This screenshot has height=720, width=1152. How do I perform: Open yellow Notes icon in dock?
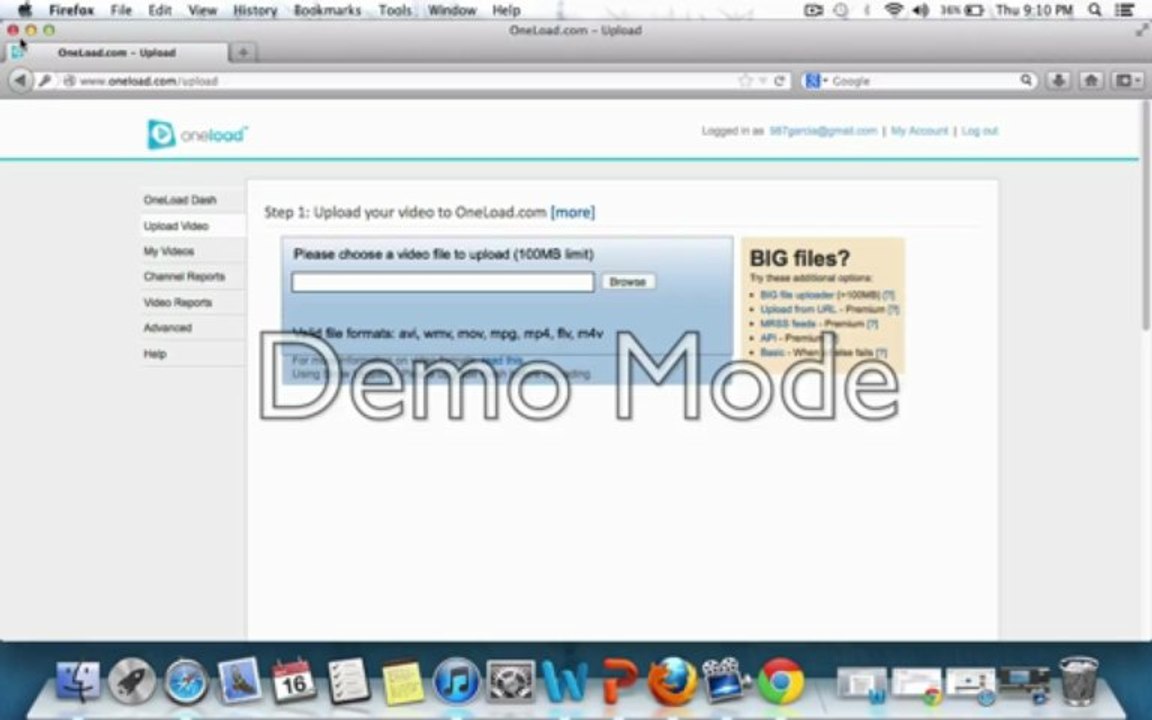(402, 682)
